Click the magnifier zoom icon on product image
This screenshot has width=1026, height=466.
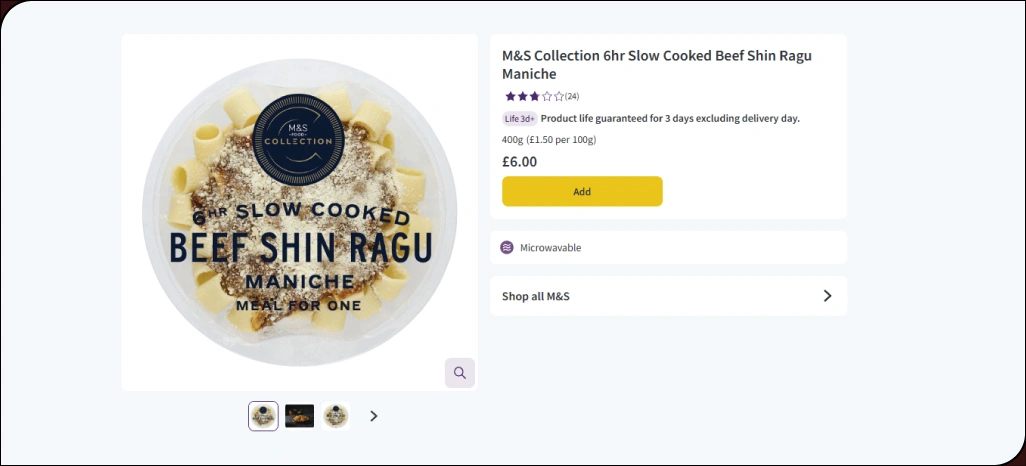click(x=460, y=373)
